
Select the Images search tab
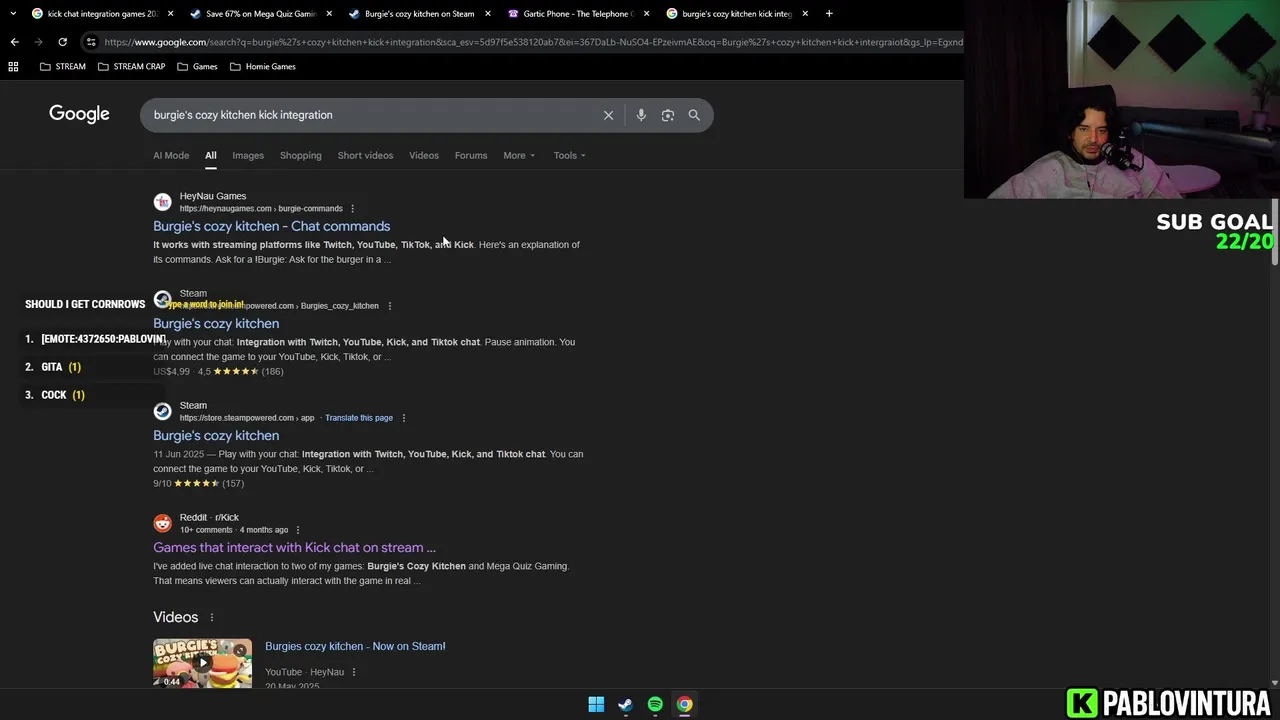point(248,155)
